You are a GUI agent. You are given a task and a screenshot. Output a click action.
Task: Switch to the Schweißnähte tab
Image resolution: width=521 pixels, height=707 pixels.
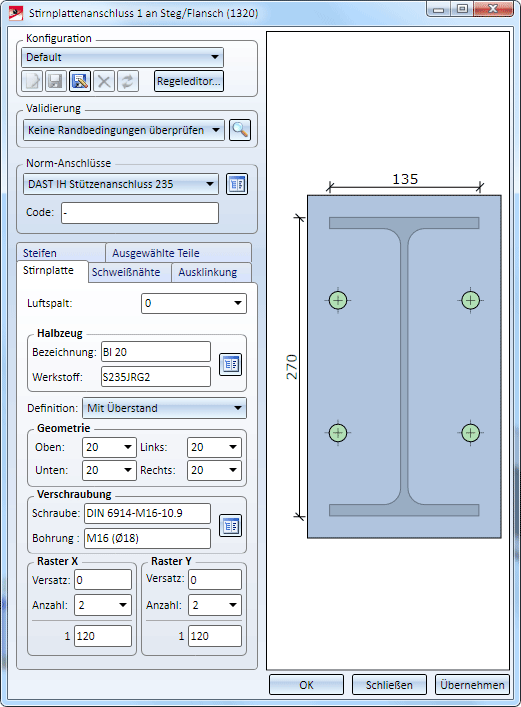tap(129, 272)
